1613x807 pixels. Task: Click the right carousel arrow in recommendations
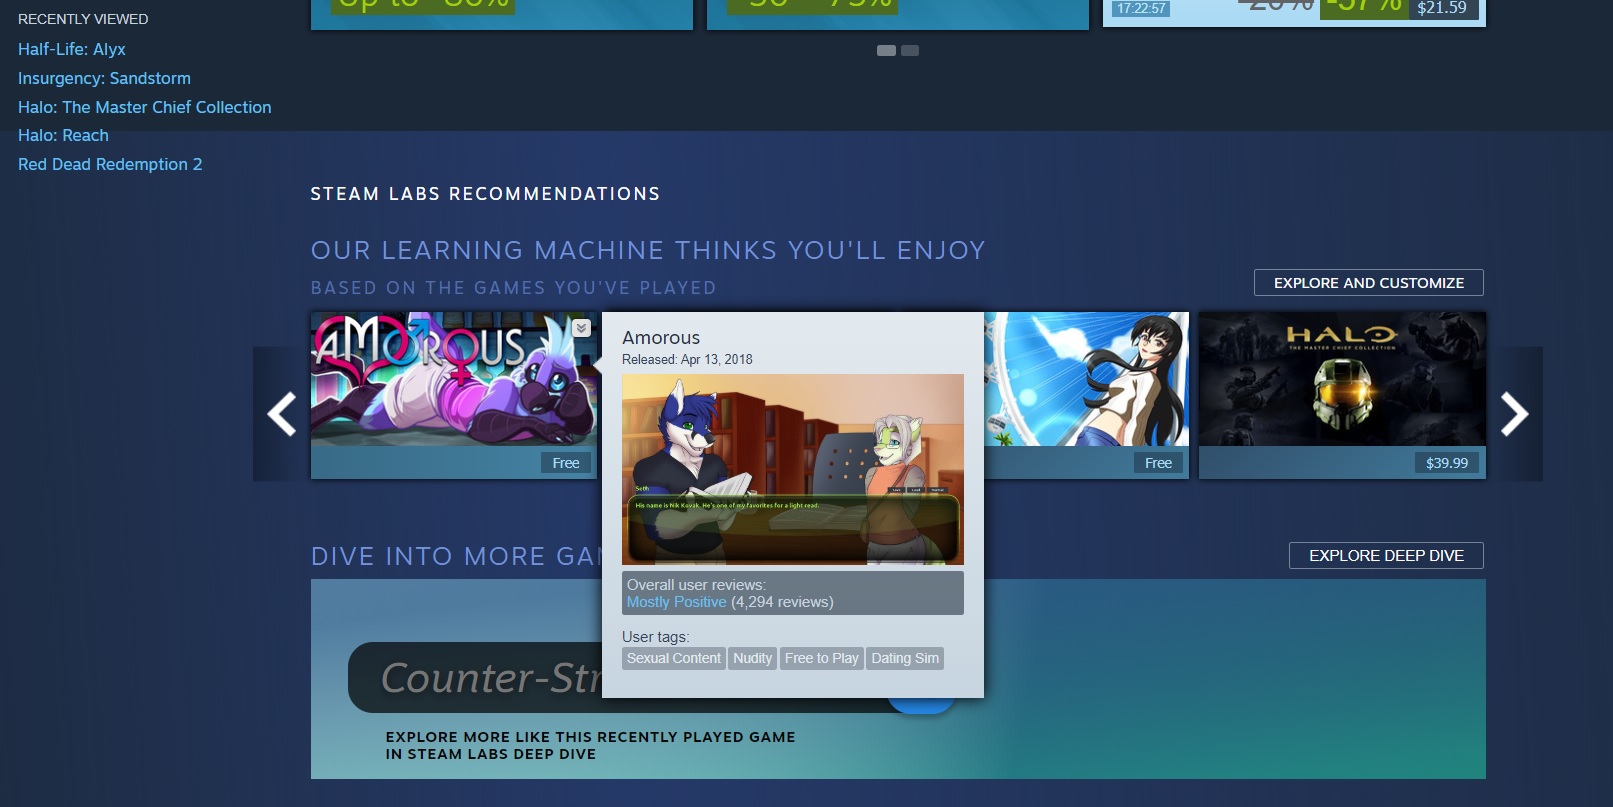click(1514, 414)
